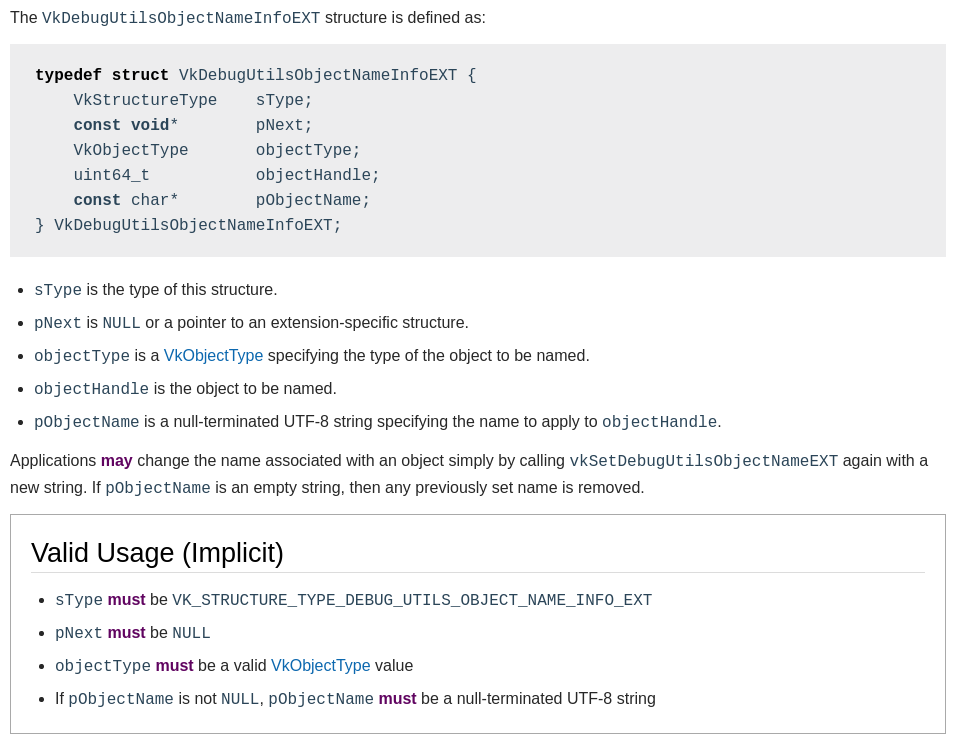966x747 pixels.
Task: Select the const char* pObjectName declaration
Action: [200, 201]
